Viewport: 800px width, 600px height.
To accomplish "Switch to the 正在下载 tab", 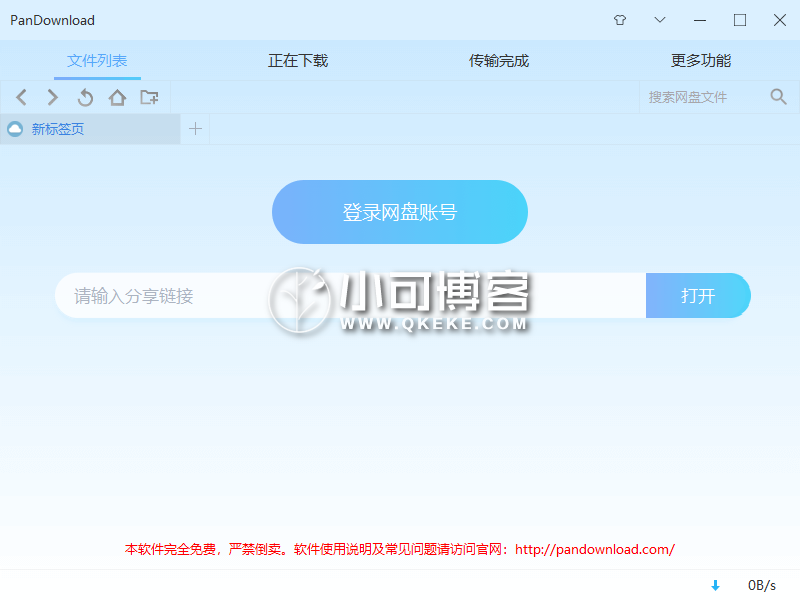I will [298, 61].
